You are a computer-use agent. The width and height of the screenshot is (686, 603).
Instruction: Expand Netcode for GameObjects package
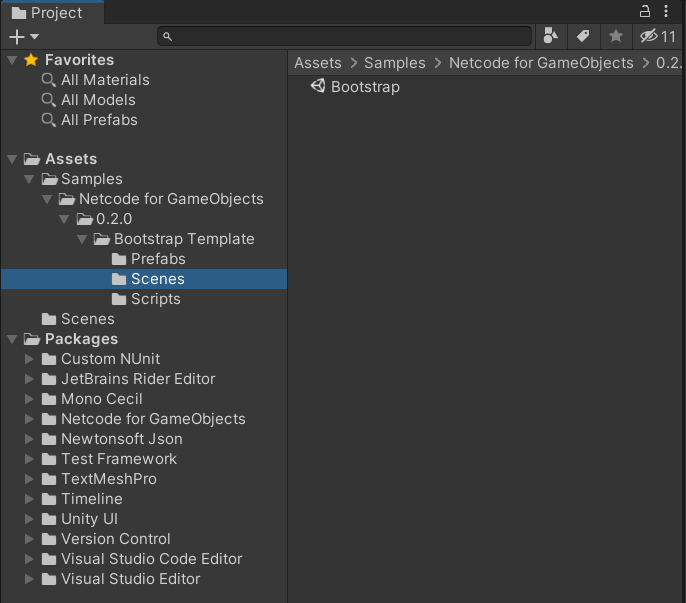[x=29, y=419]
